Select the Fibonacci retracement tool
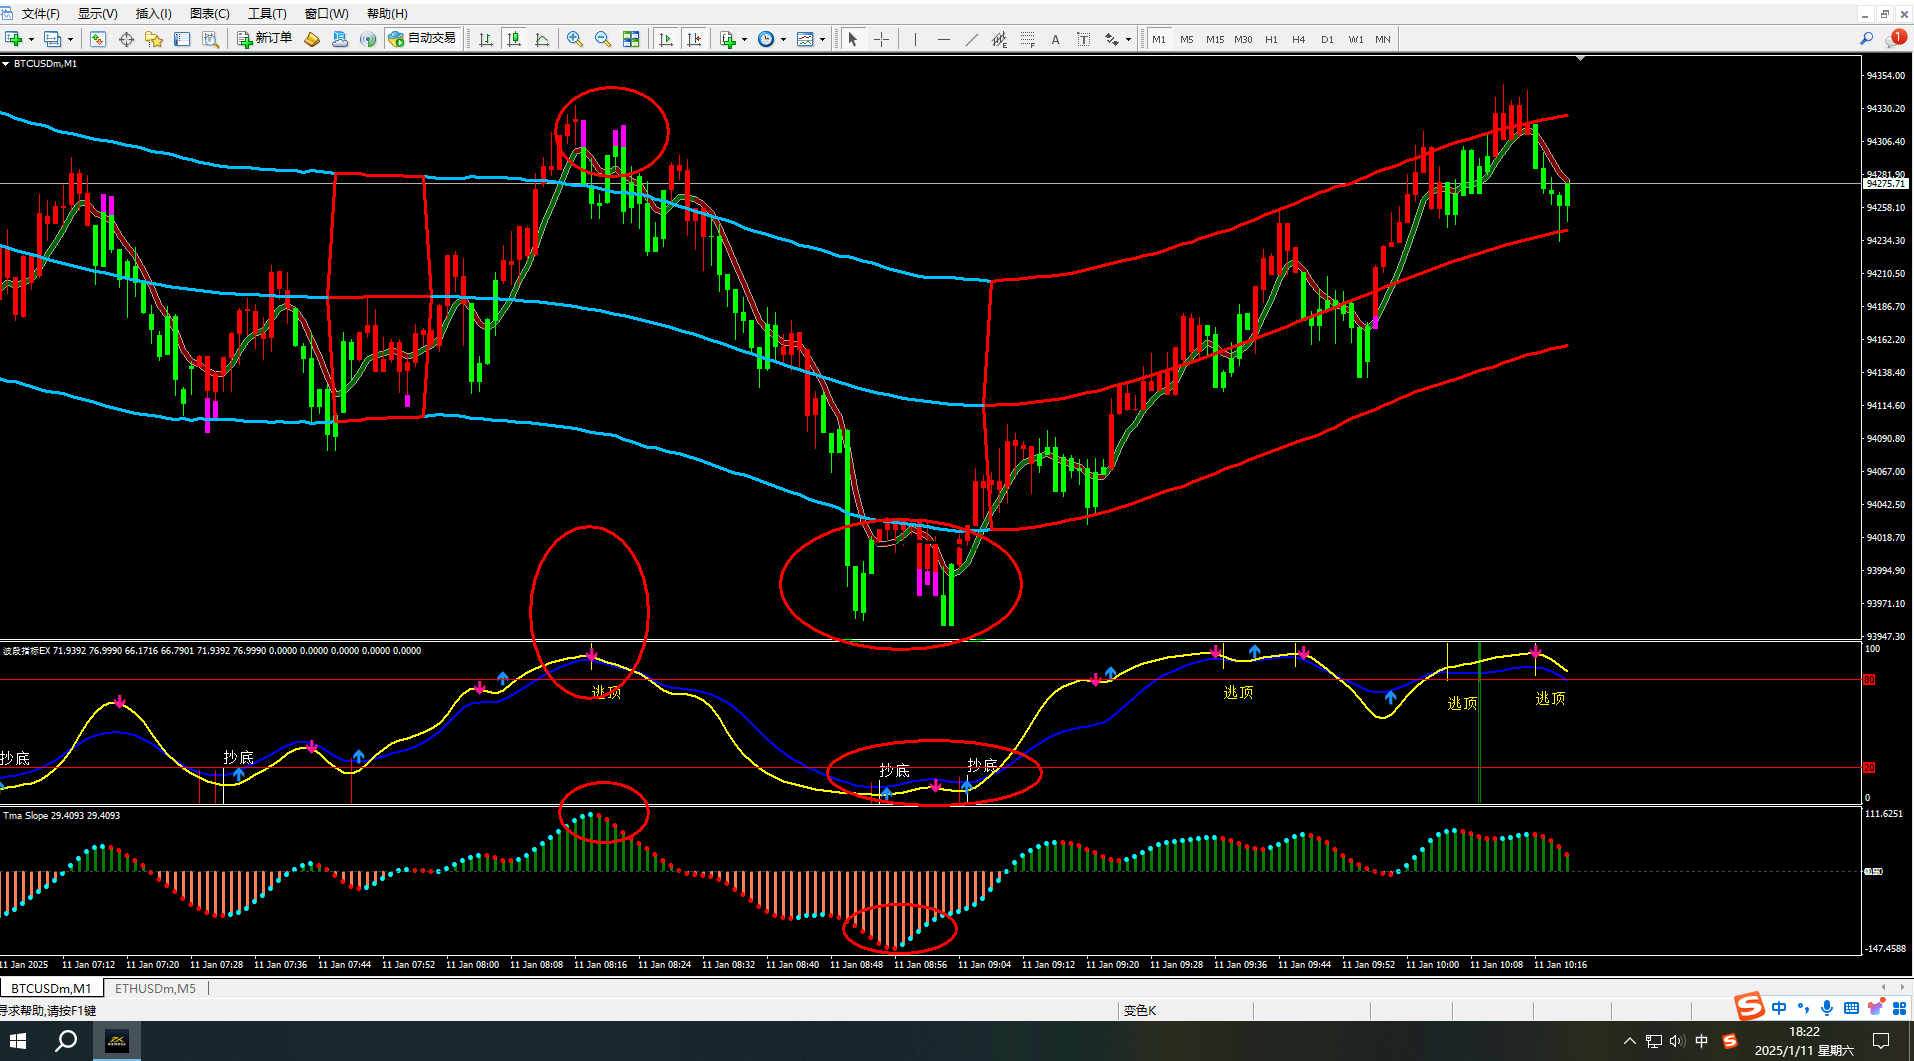Viewport: 1914px width, 1061px height. (x=1027, y=39)
